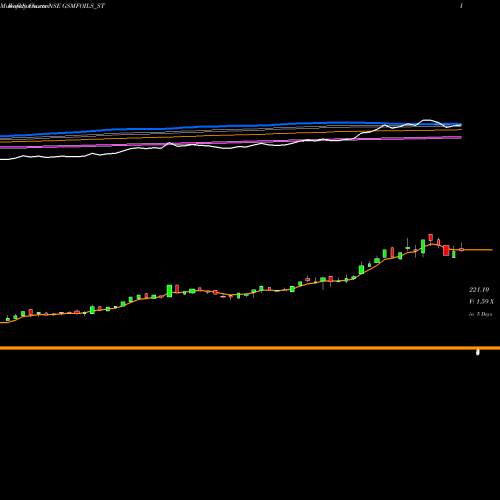Click the small white volume bar below orange line
Screen dimensions: 500x500
tap(478, 352)
